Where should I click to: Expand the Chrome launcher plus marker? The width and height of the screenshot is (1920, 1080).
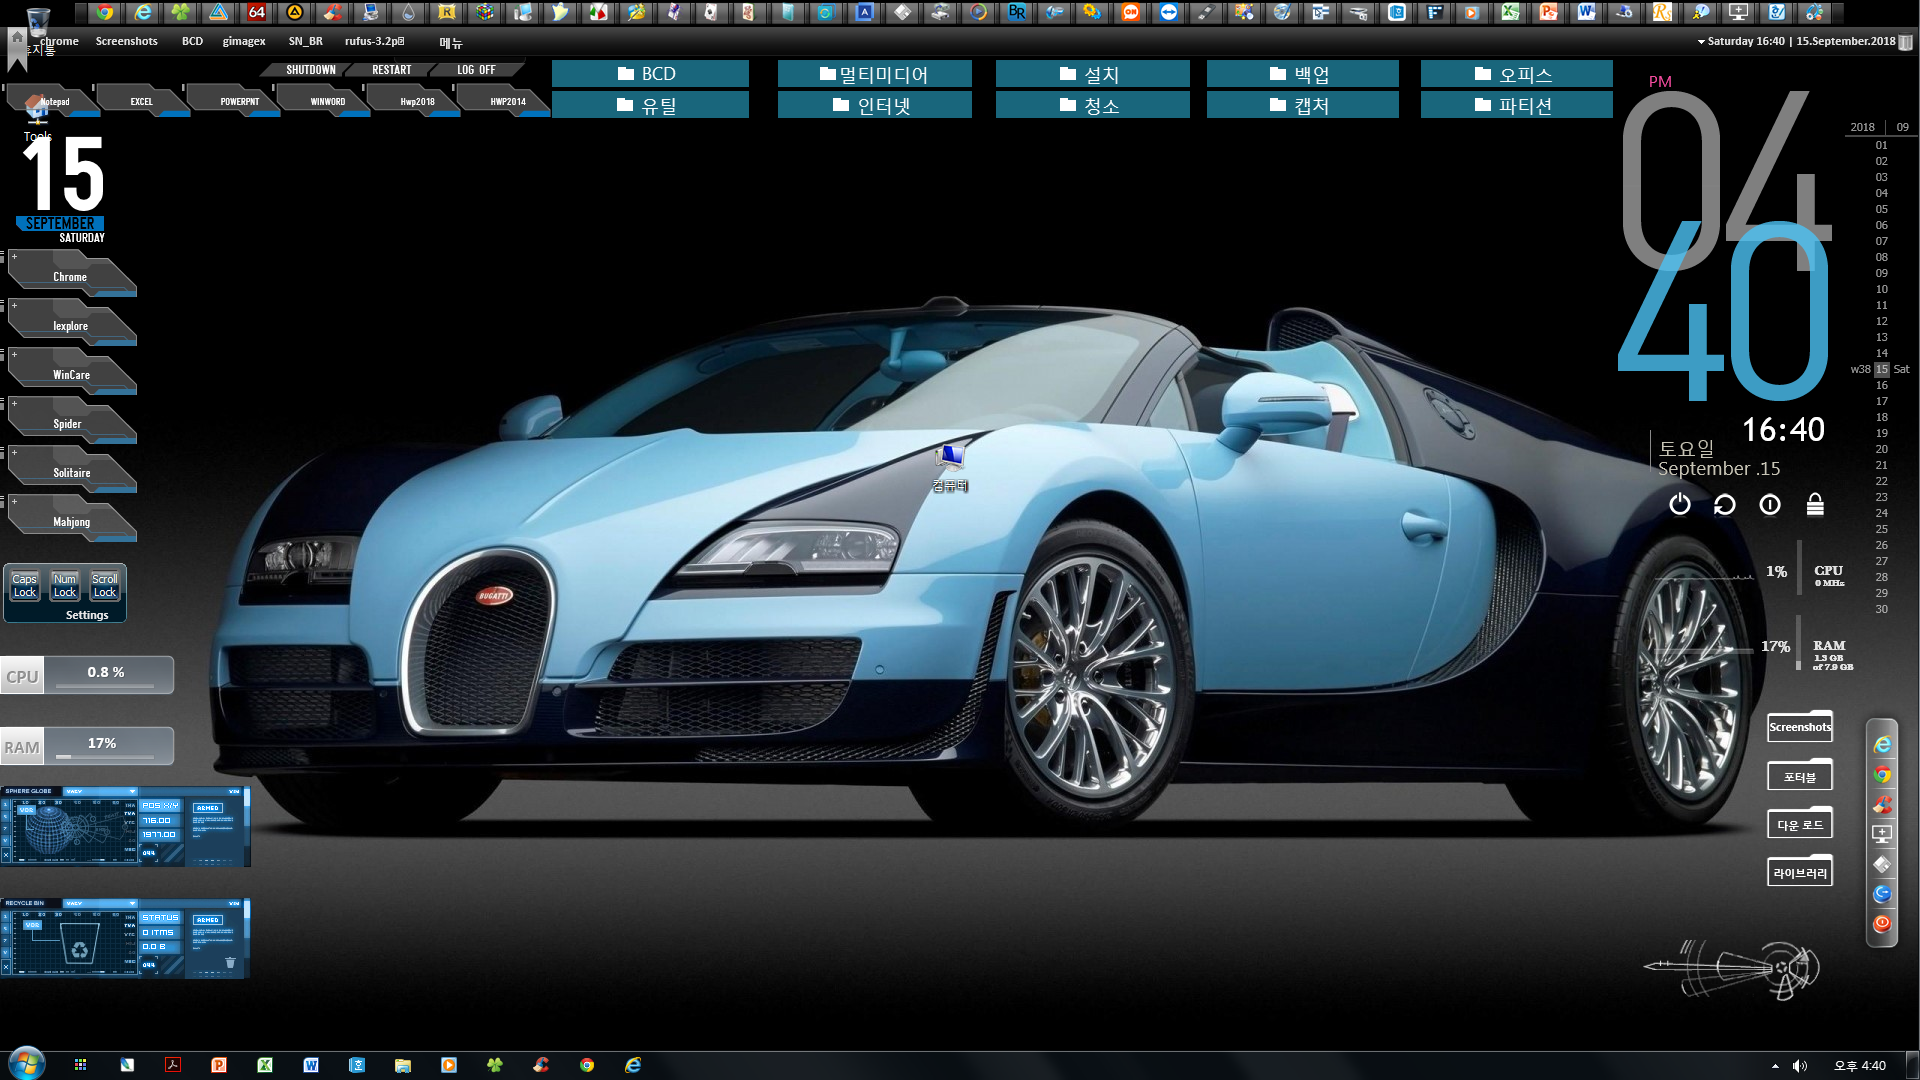14,257
